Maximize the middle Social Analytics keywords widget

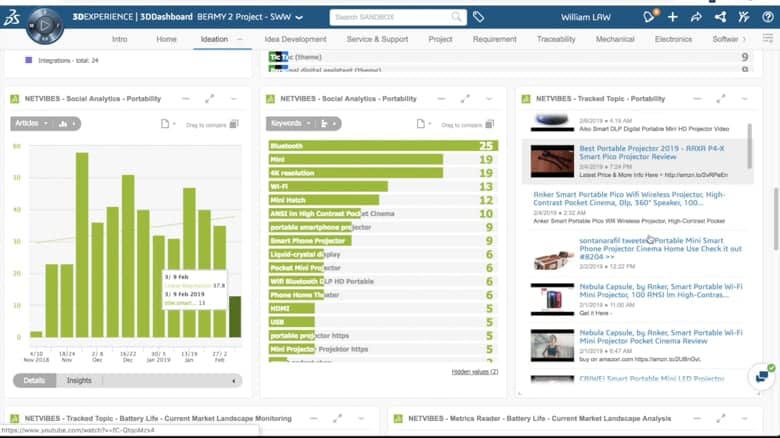click(465, 99)
